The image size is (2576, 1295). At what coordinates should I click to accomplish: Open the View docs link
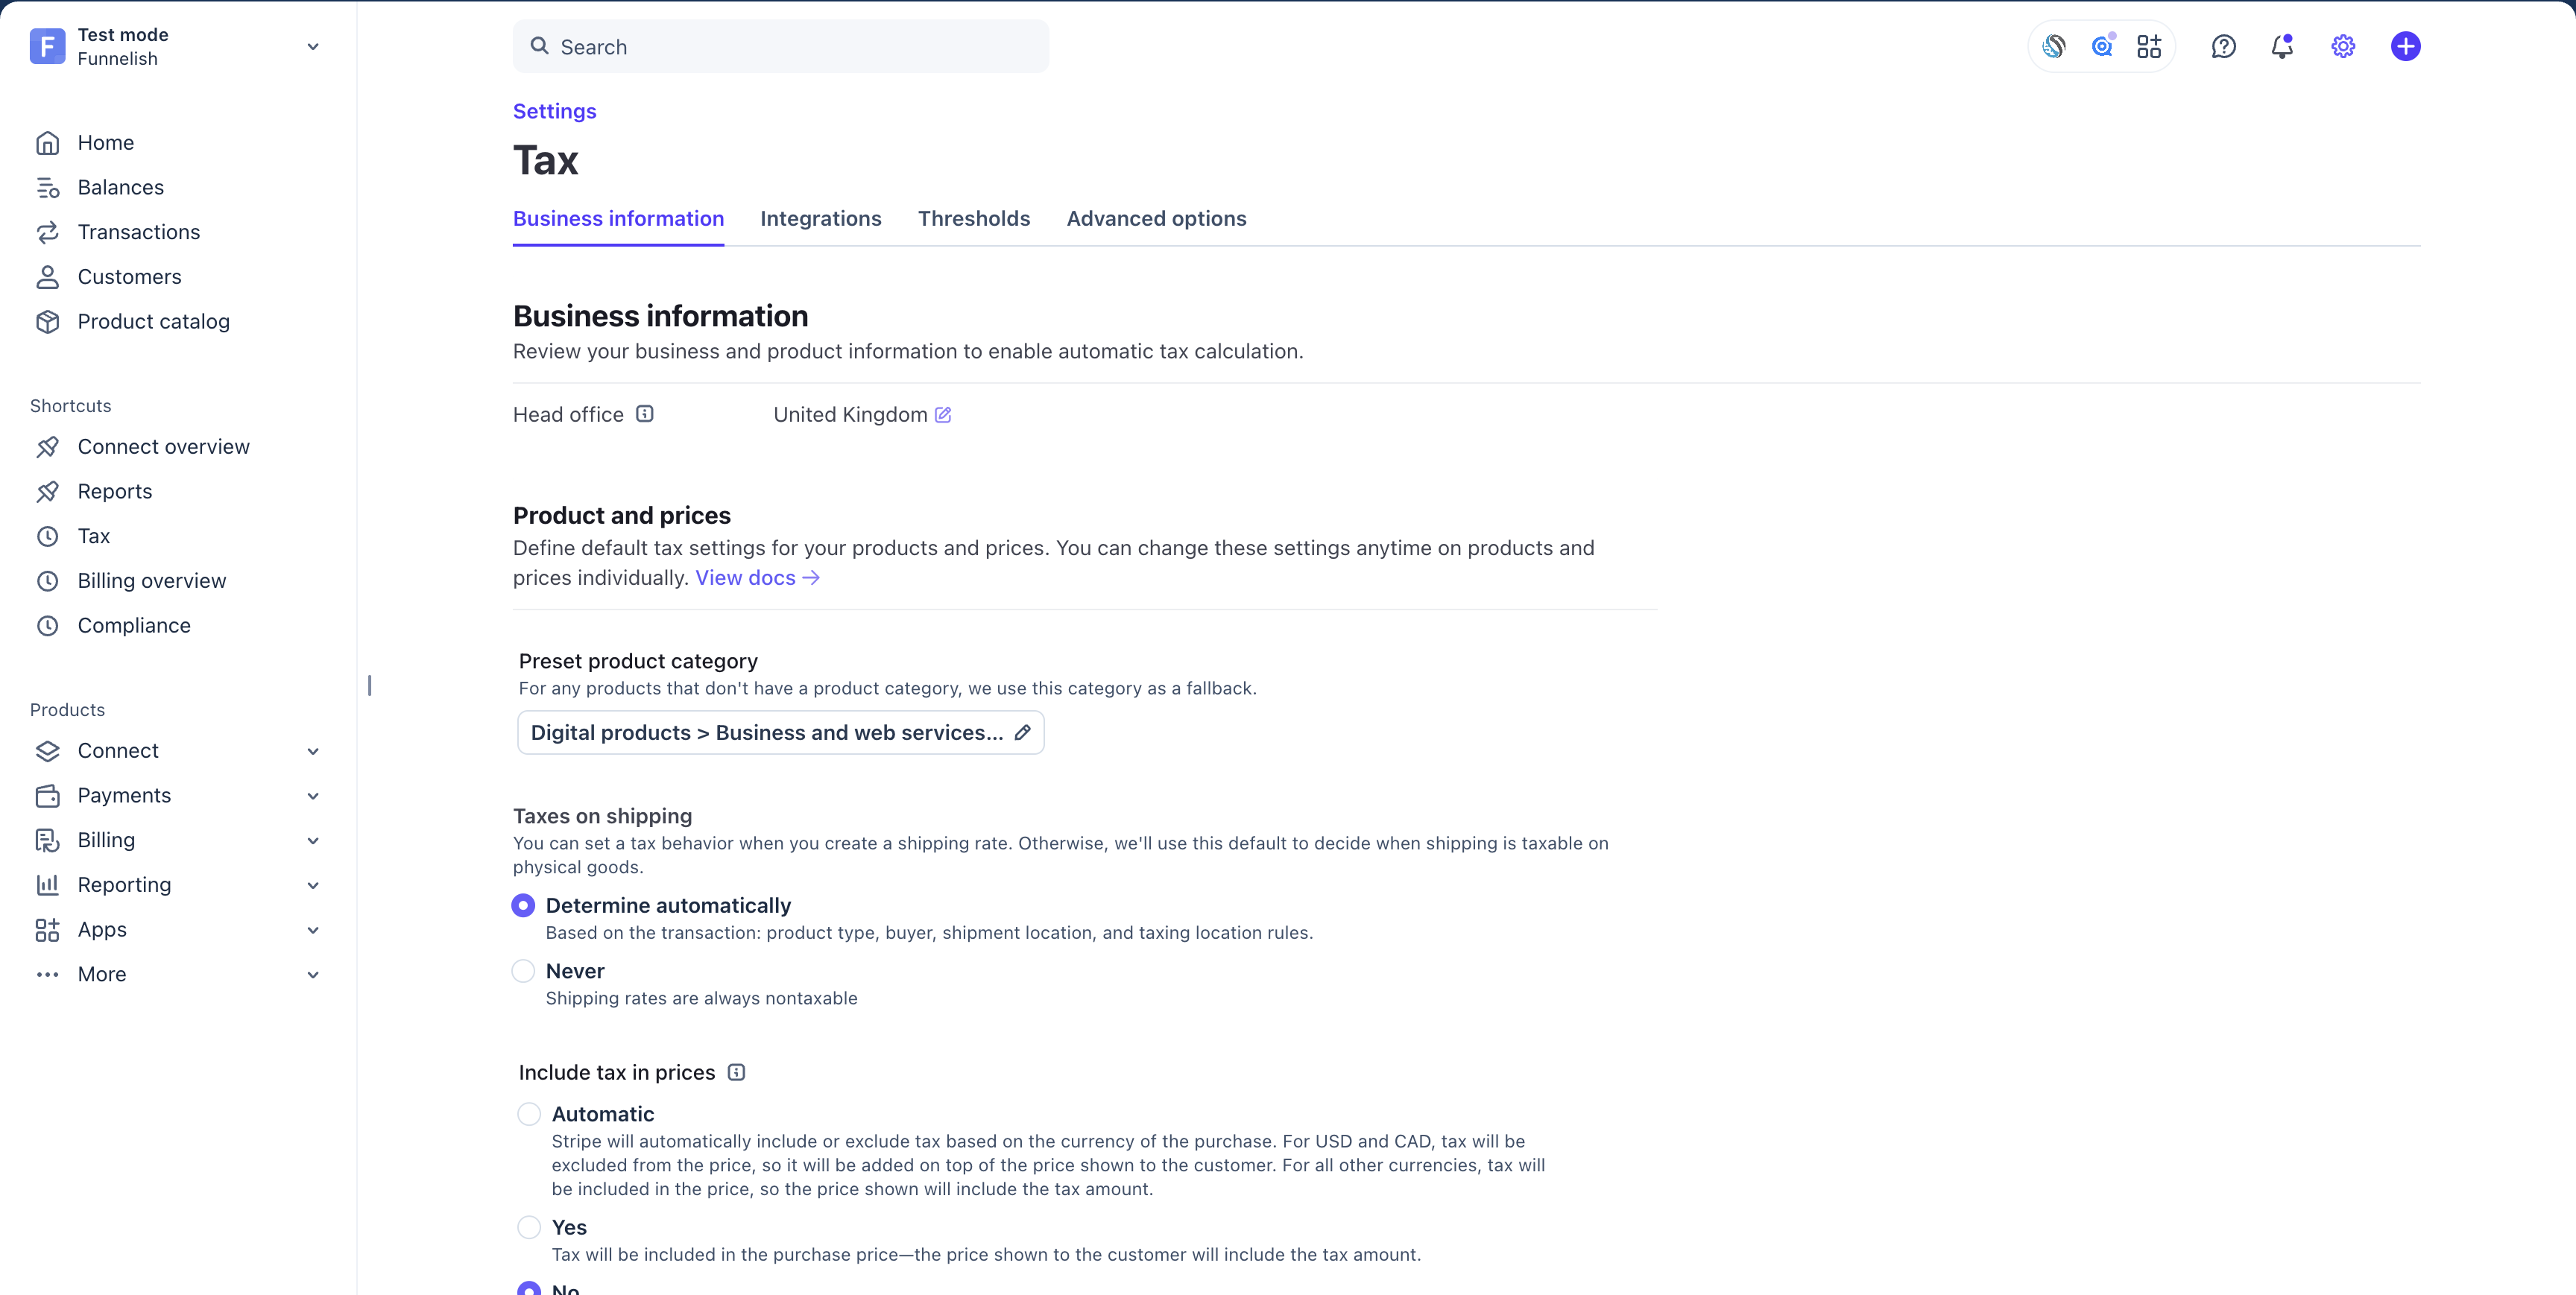coord(757,577)
